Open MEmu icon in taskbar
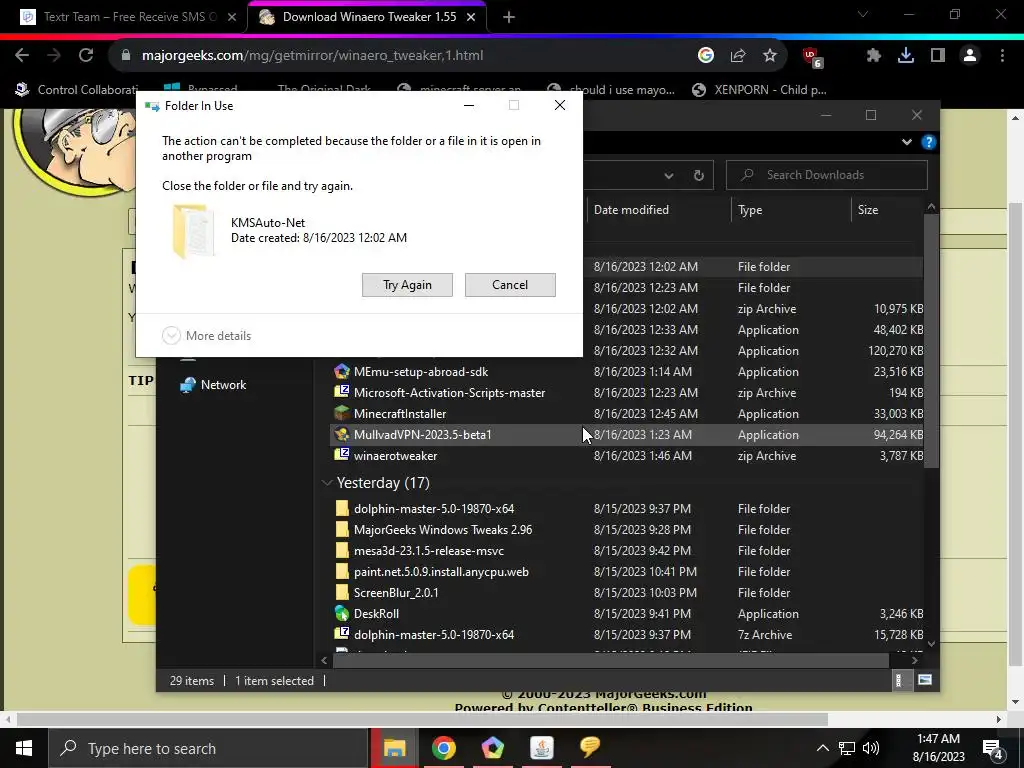Image resolution: width=1024 pixels, height=768 pixels. [492, 748]
